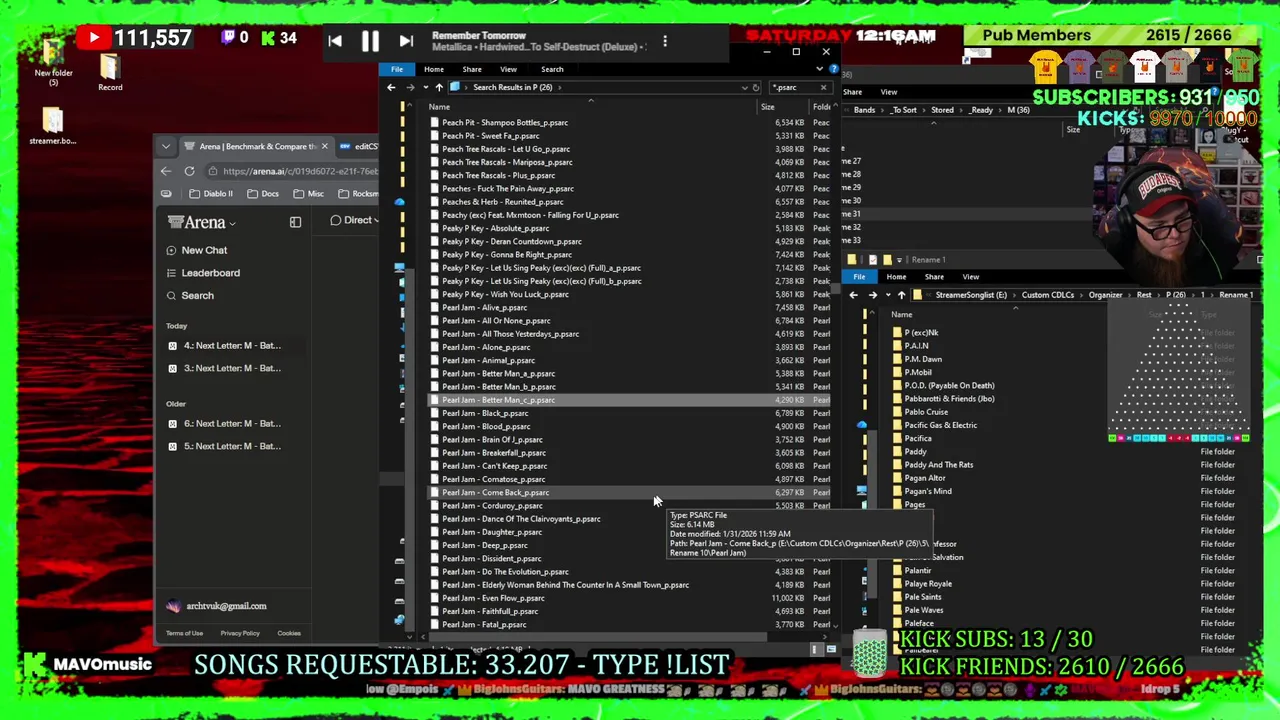The height and width of the screenshot is (720, 1280).
Task: Skip to previous track in media overlay
Action: (335, 41)
